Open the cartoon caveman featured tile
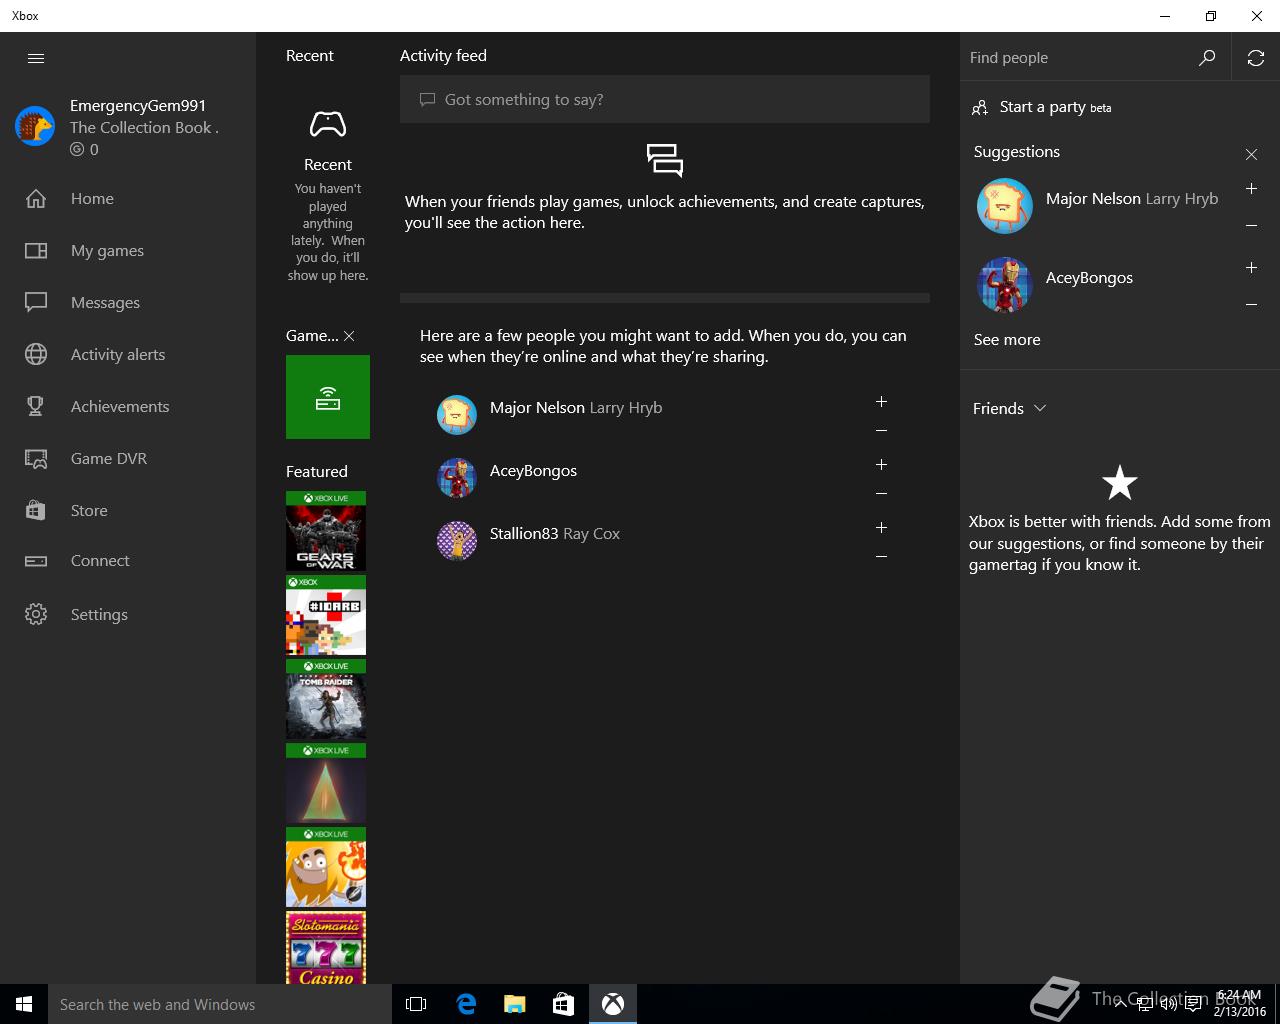 (326, 867)
